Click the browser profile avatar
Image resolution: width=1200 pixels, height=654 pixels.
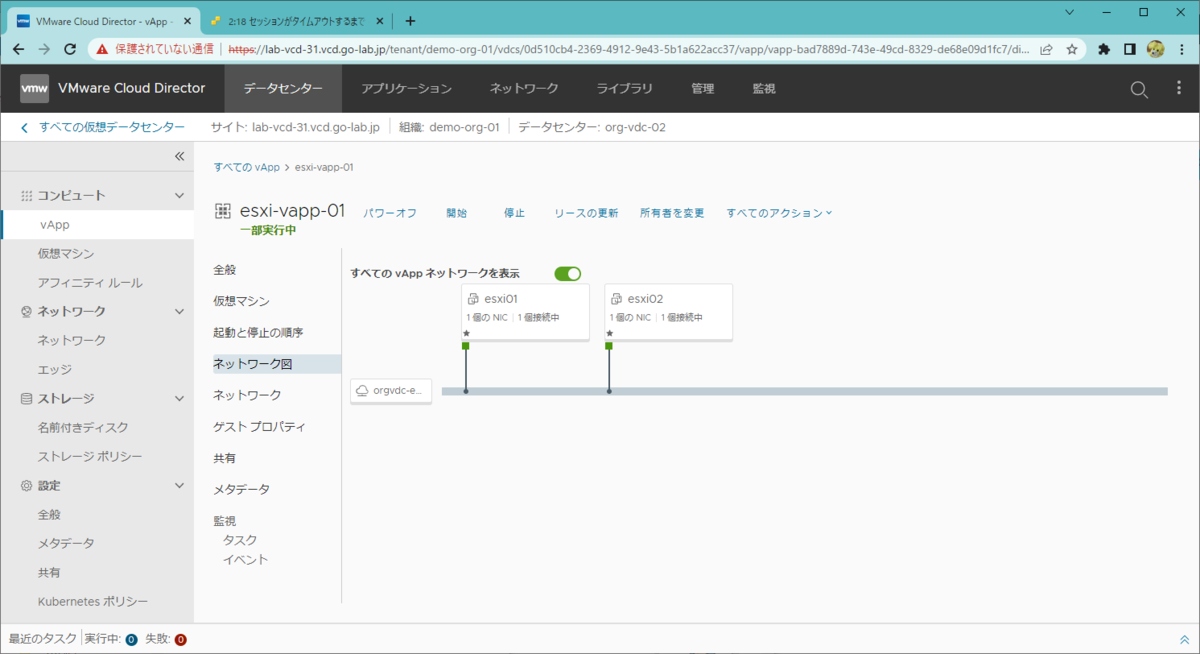coord(1155,48)
